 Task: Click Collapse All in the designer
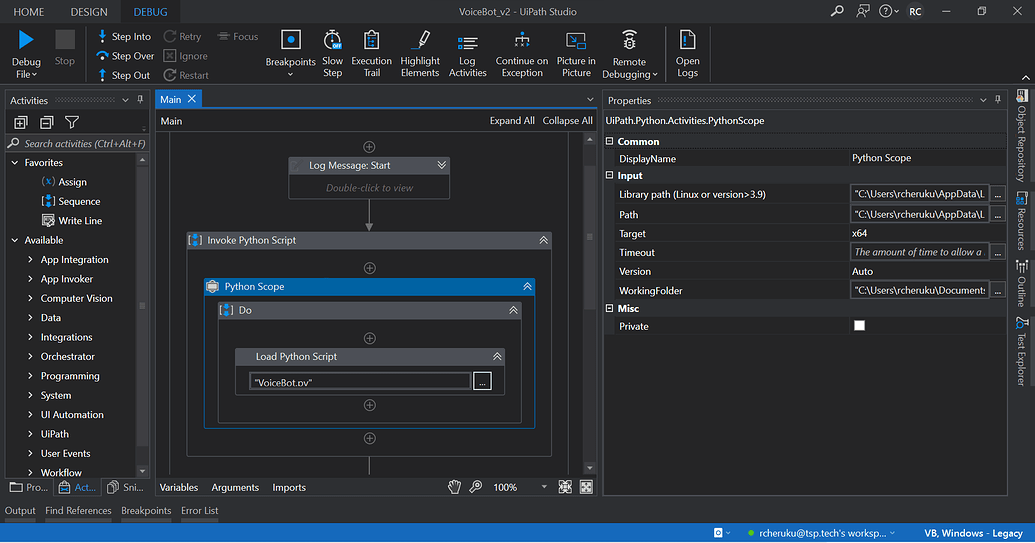pyautogui.click(x=567, y=121)
